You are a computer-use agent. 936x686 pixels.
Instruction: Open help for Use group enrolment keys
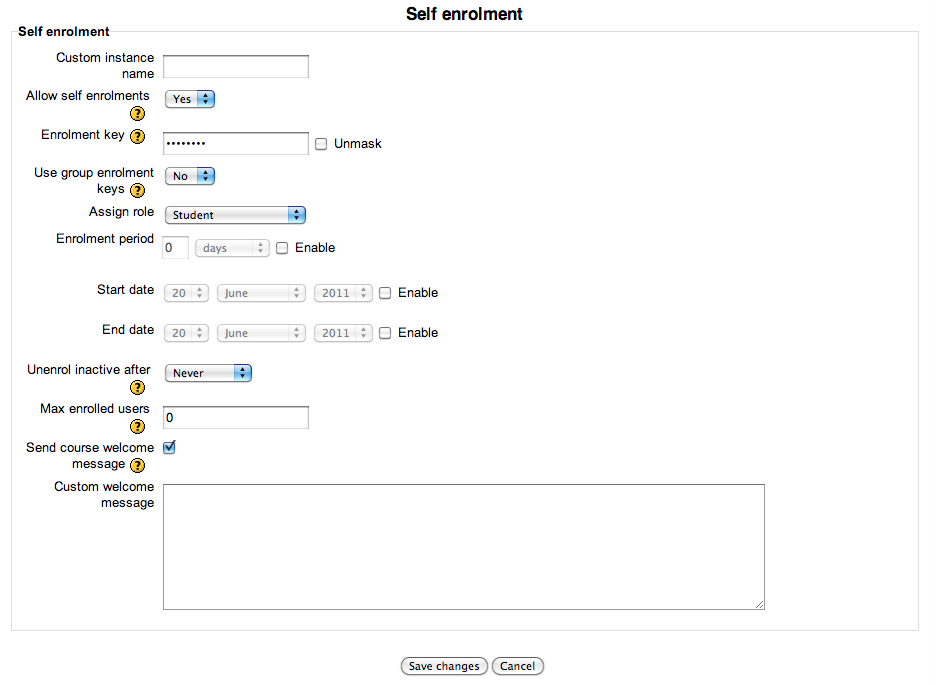pos(137,190)
